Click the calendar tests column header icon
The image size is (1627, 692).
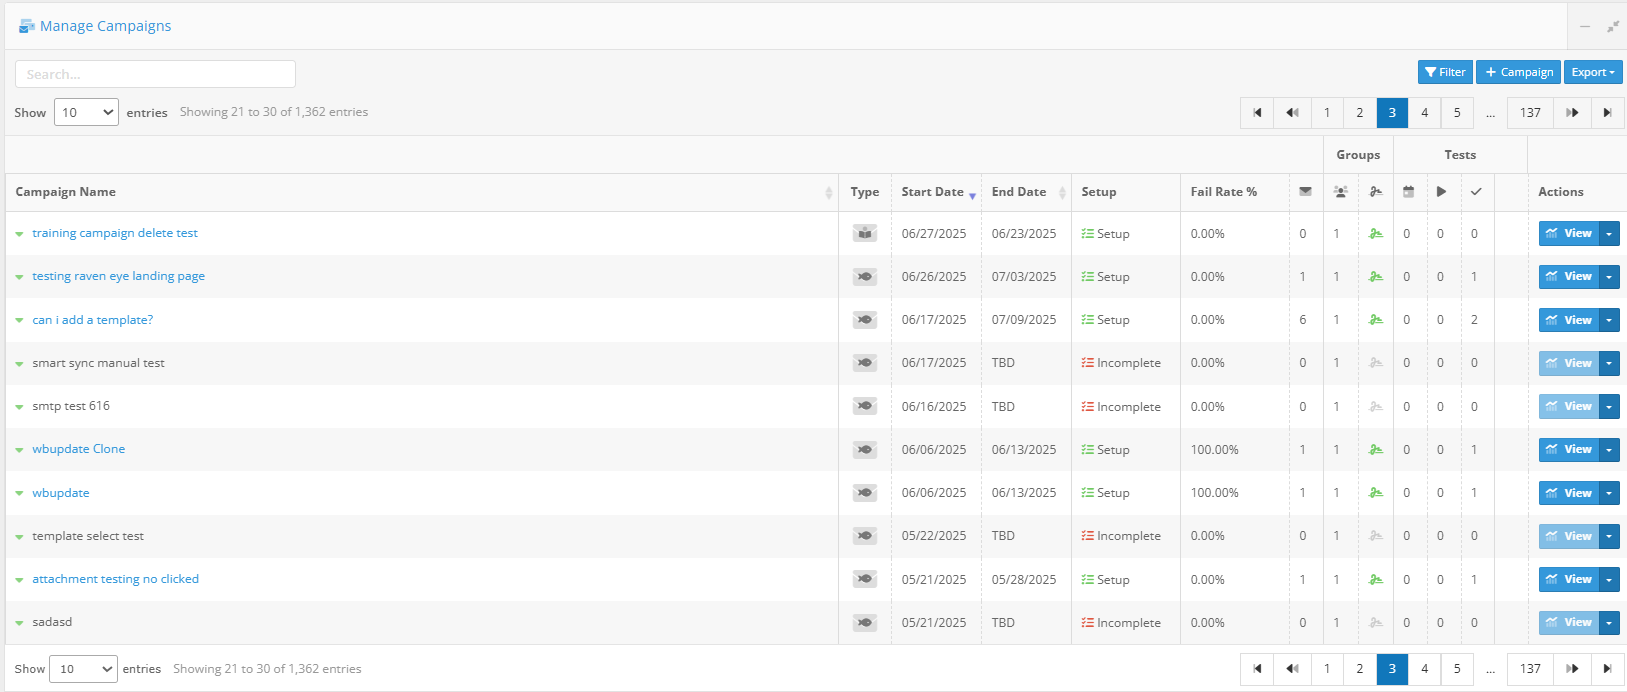[x=1408, y=192]
